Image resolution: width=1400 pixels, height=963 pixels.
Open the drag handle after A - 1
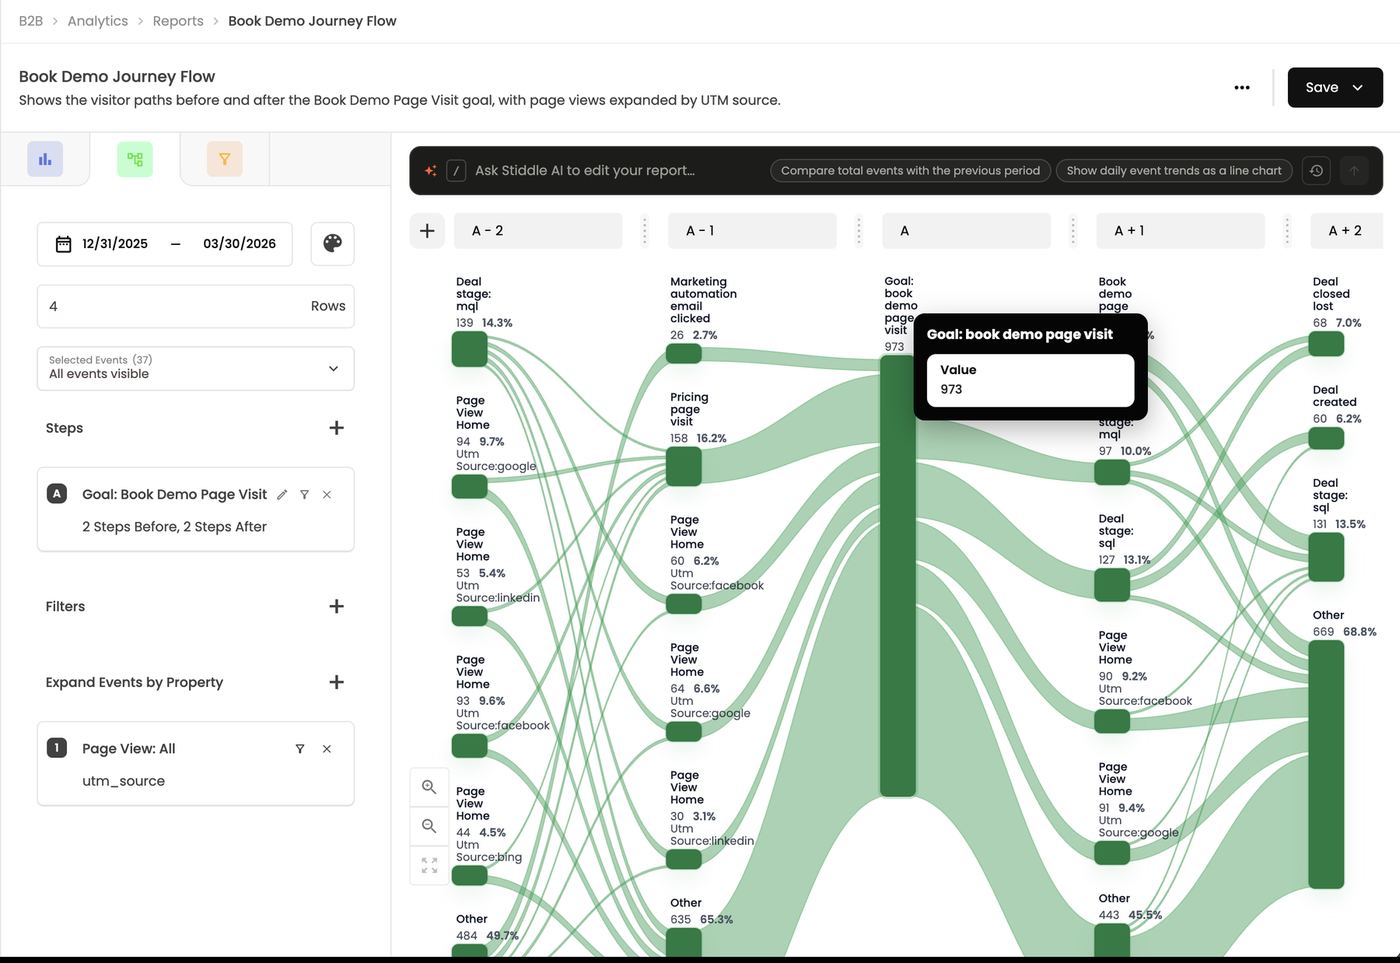click(859, 231)
